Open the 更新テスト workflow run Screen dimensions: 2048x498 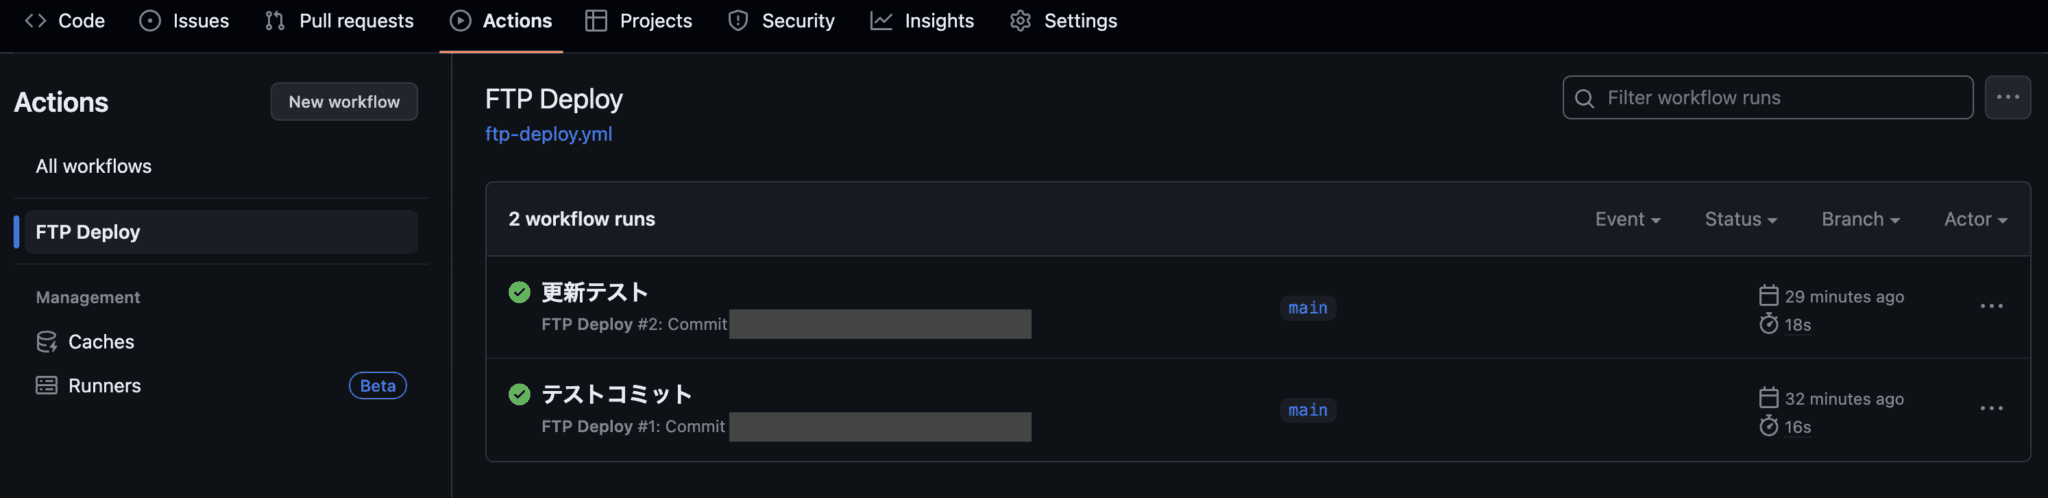coord(595,292)
